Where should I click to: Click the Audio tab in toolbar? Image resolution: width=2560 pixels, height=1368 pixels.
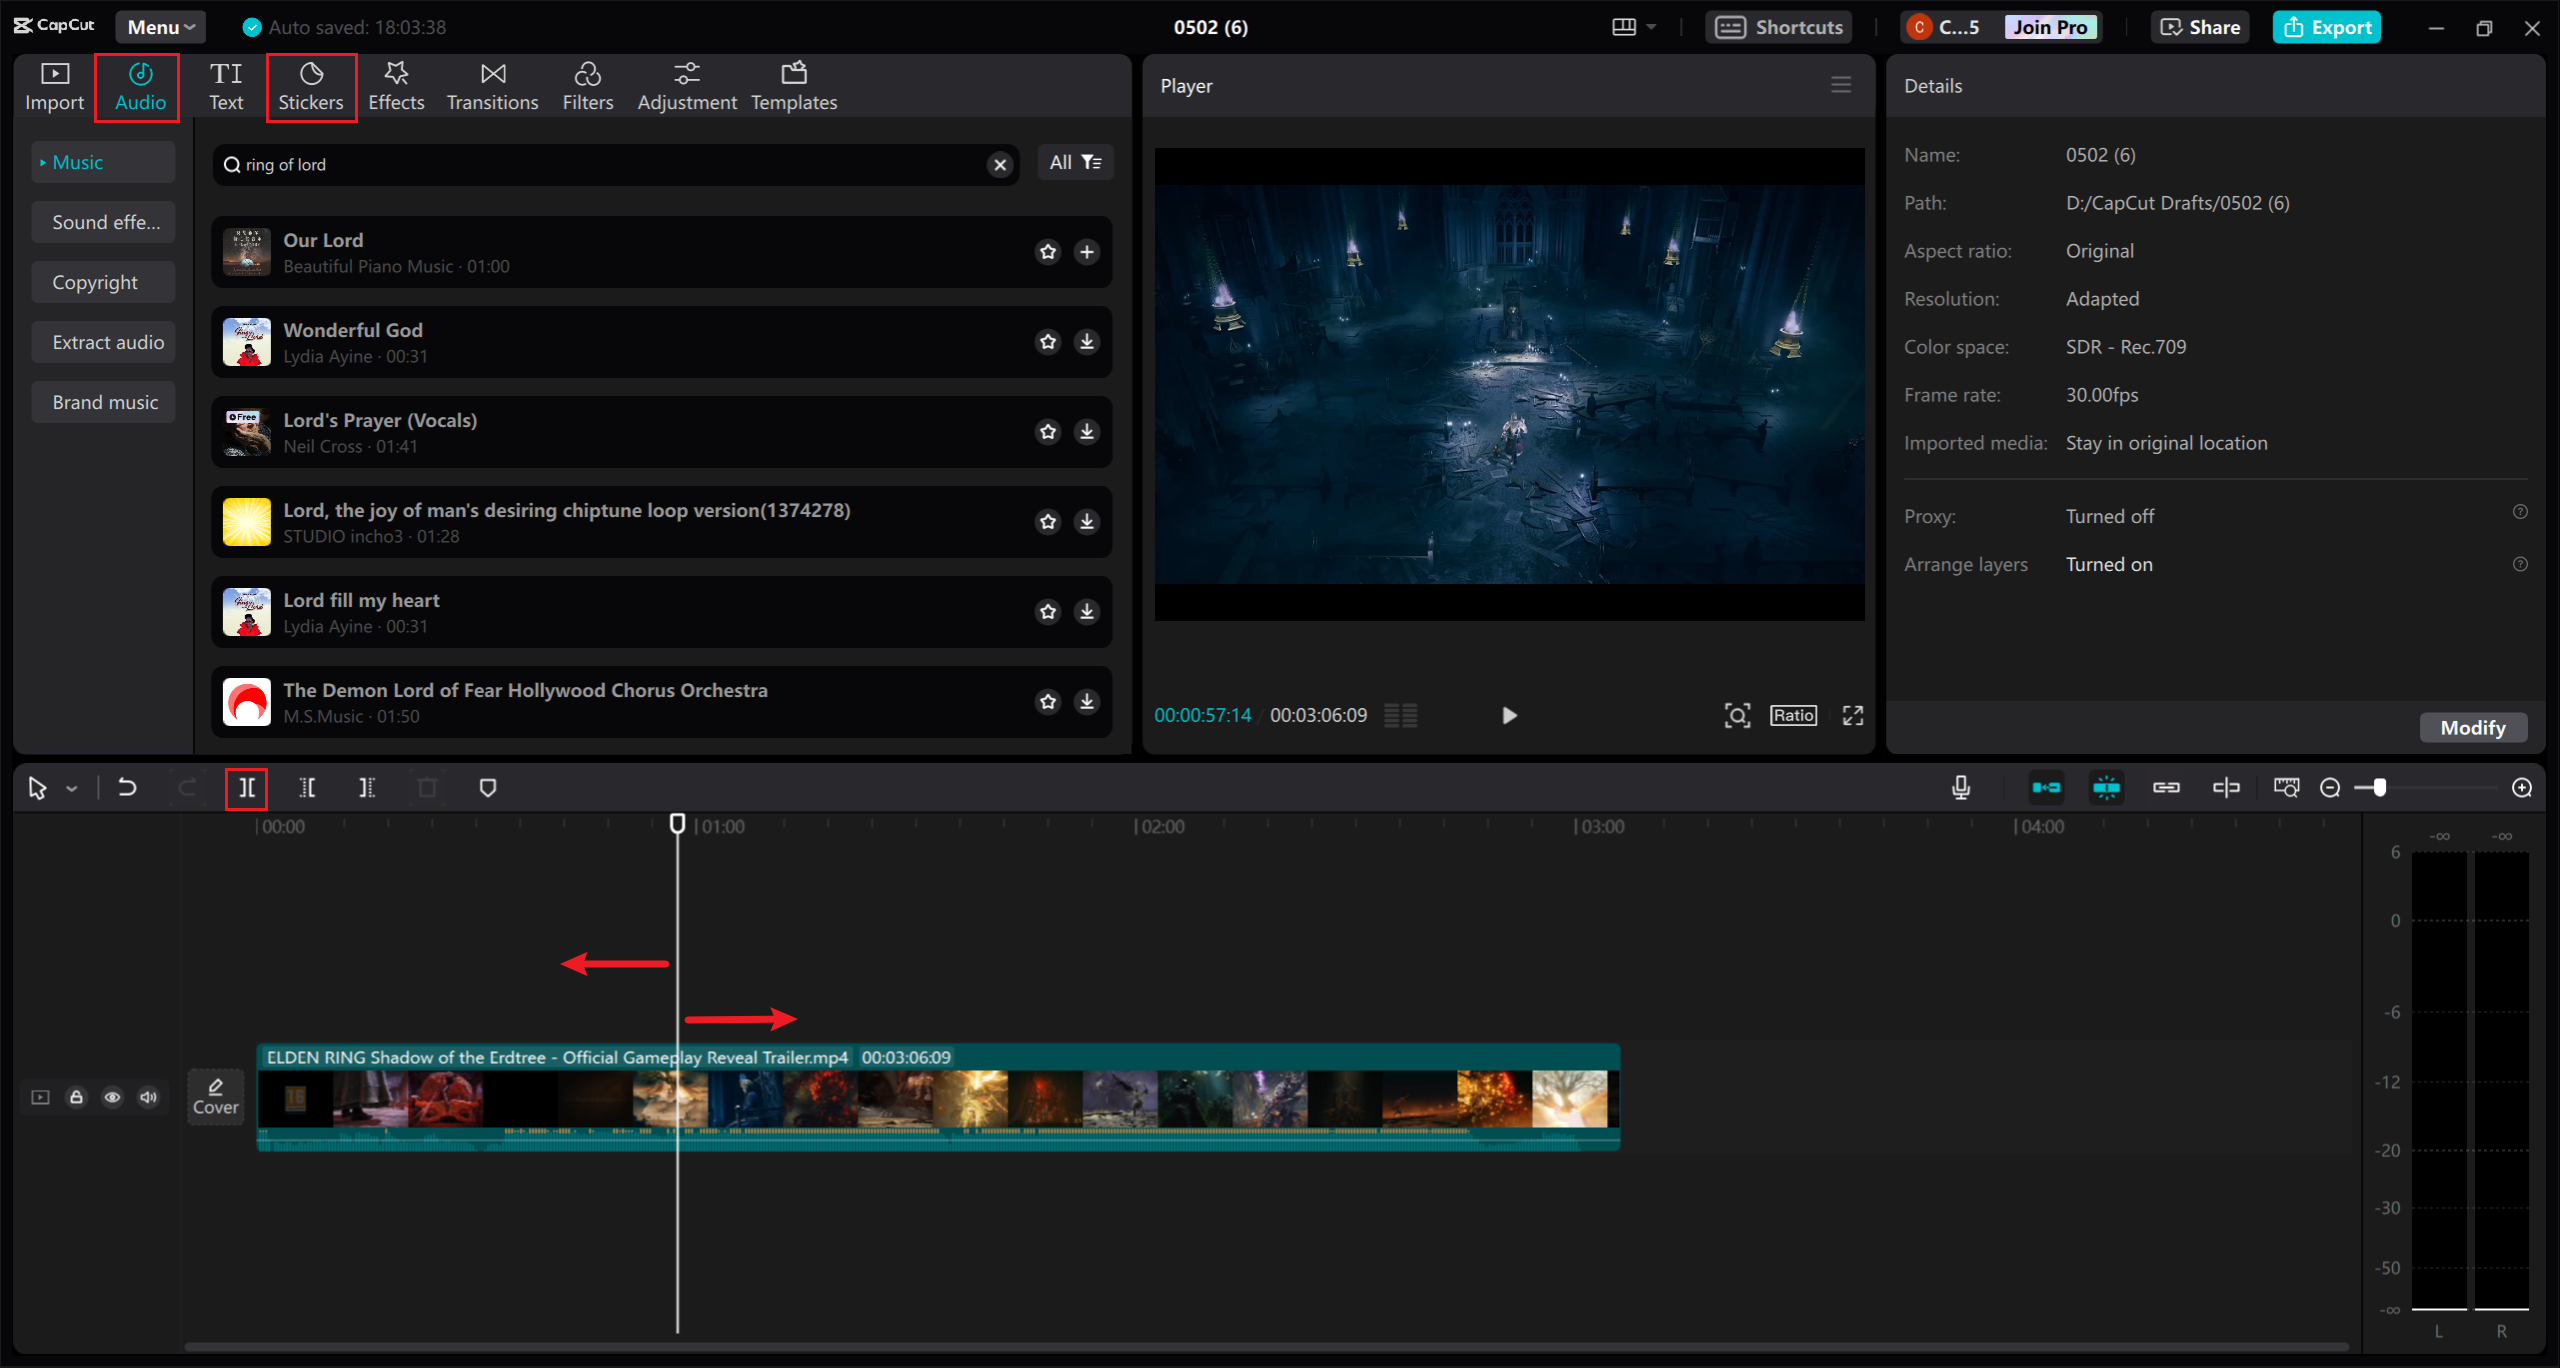[x=137, y=85]
